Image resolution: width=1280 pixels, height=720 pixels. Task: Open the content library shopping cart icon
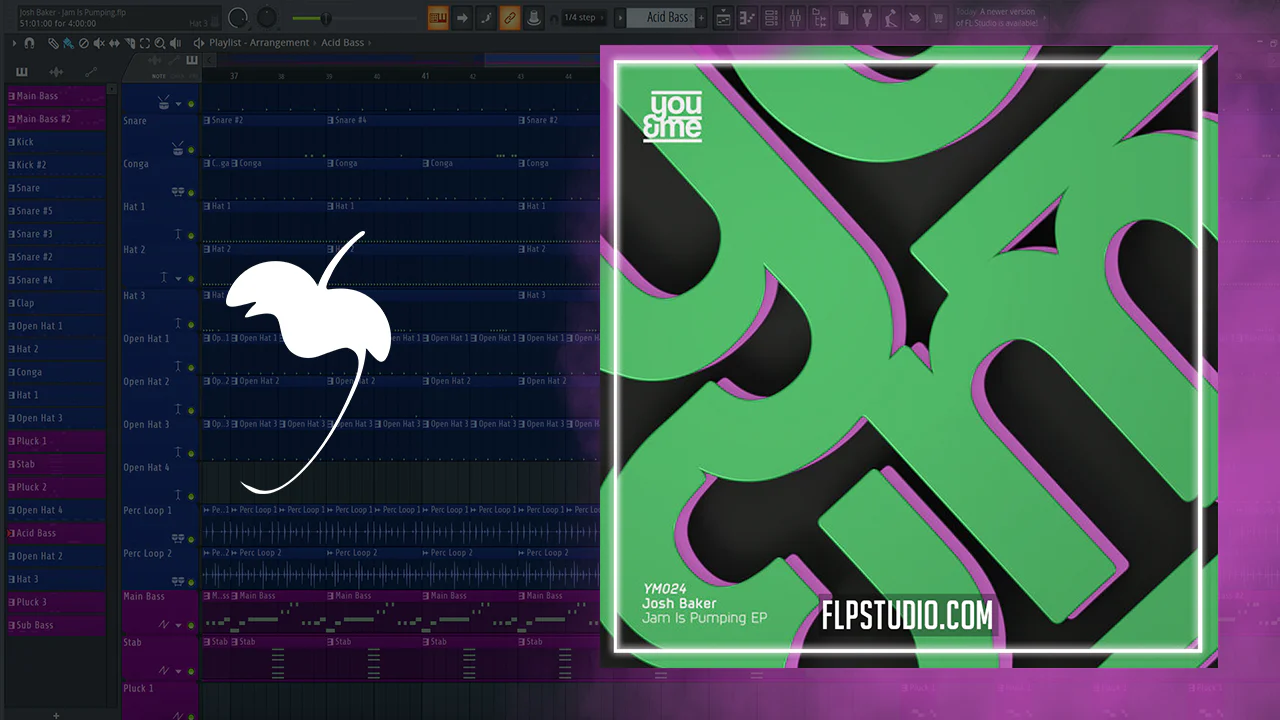(938, 17)
